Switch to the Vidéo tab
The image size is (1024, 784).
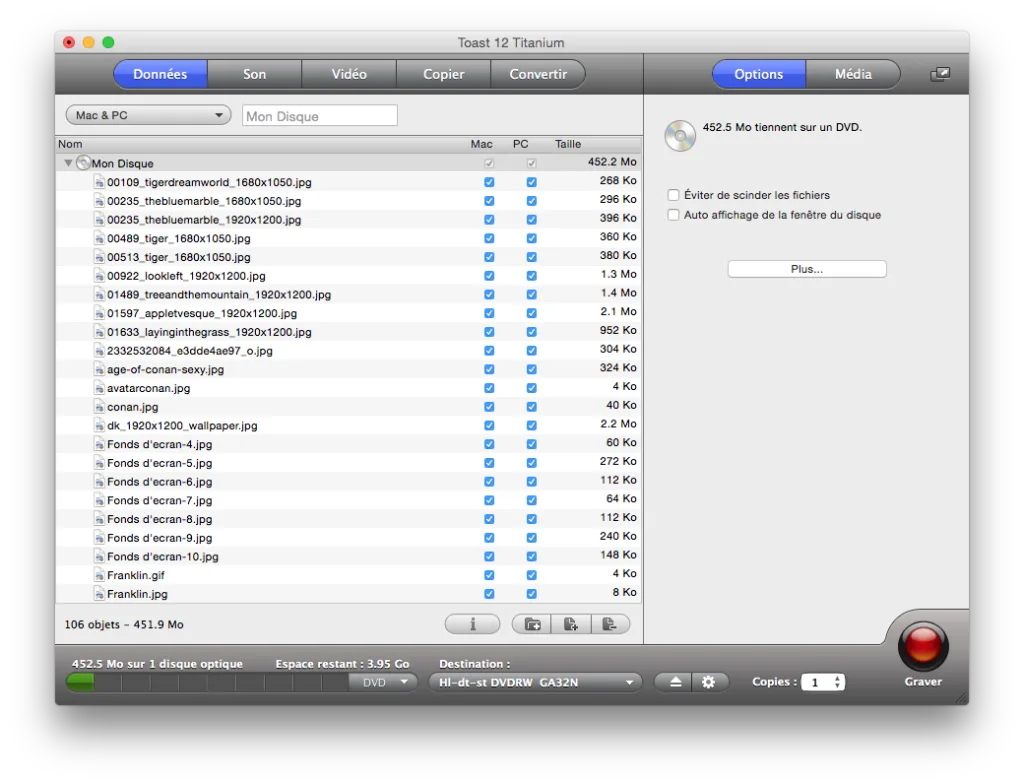348,73
